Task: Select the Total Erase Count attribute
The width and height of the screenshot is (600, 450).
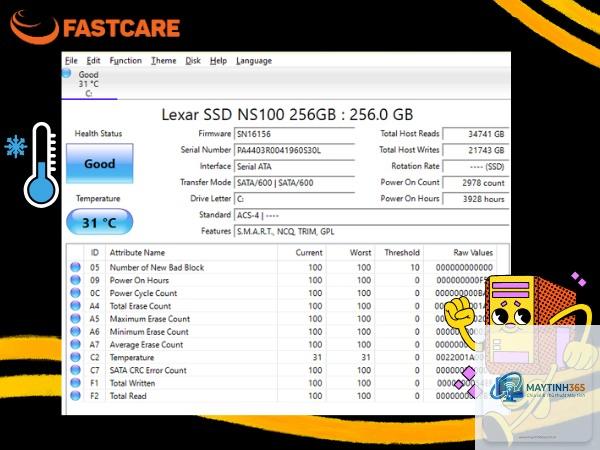Action: (x=140, y=306)
